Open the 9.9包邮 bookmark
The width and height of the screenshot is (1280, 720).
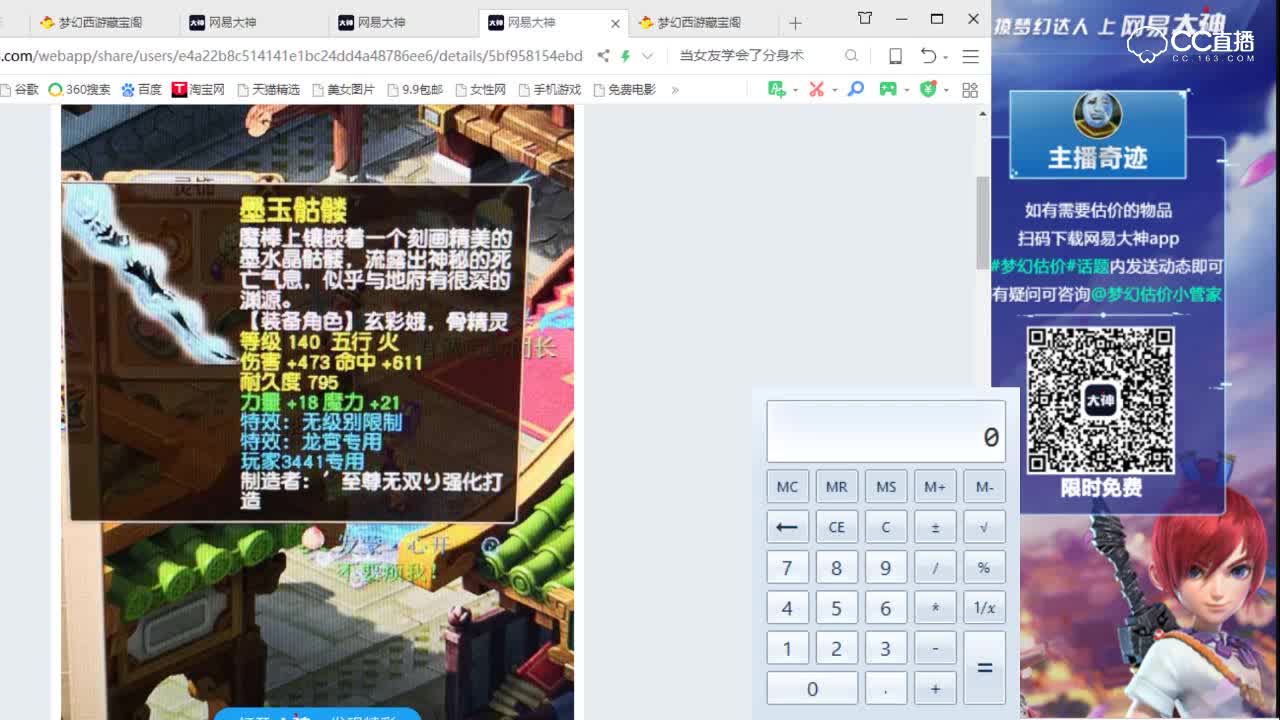coord(414,90)
